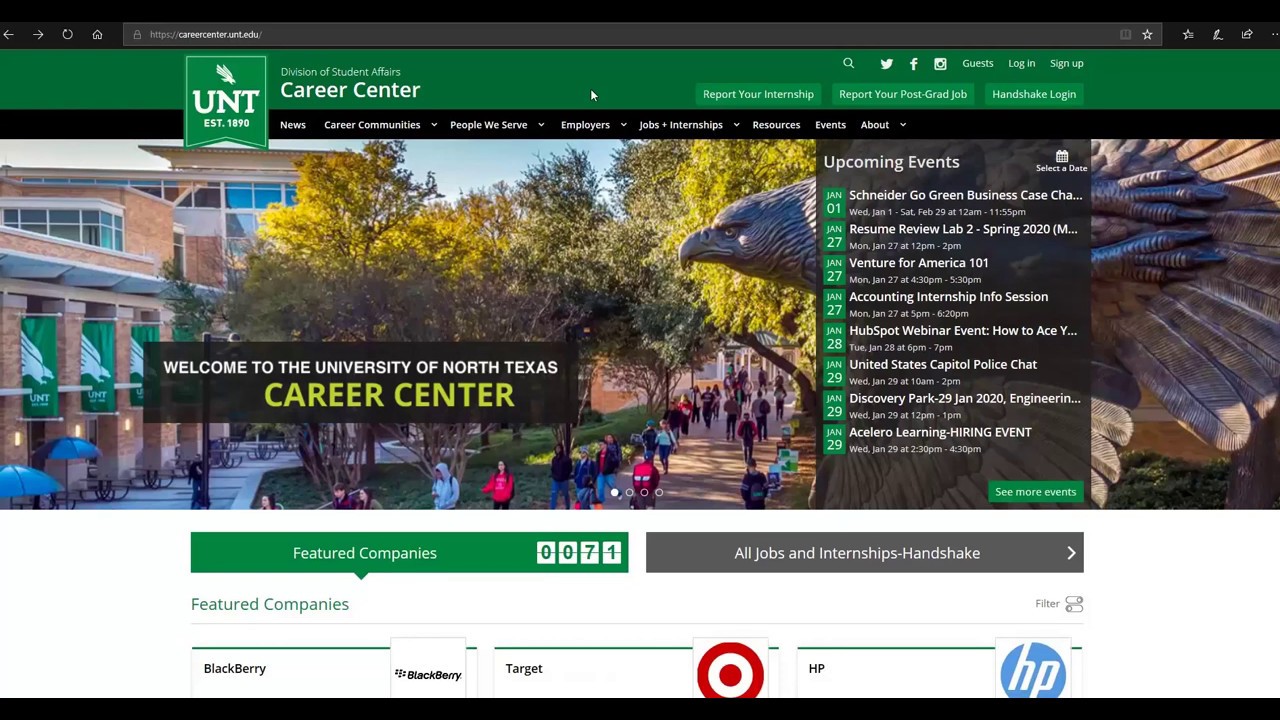Image resolution: width=1280 pixels, height=720 pixels.
Task: Click the Division of Student Affairs text
Action: (x=340, y=72)
